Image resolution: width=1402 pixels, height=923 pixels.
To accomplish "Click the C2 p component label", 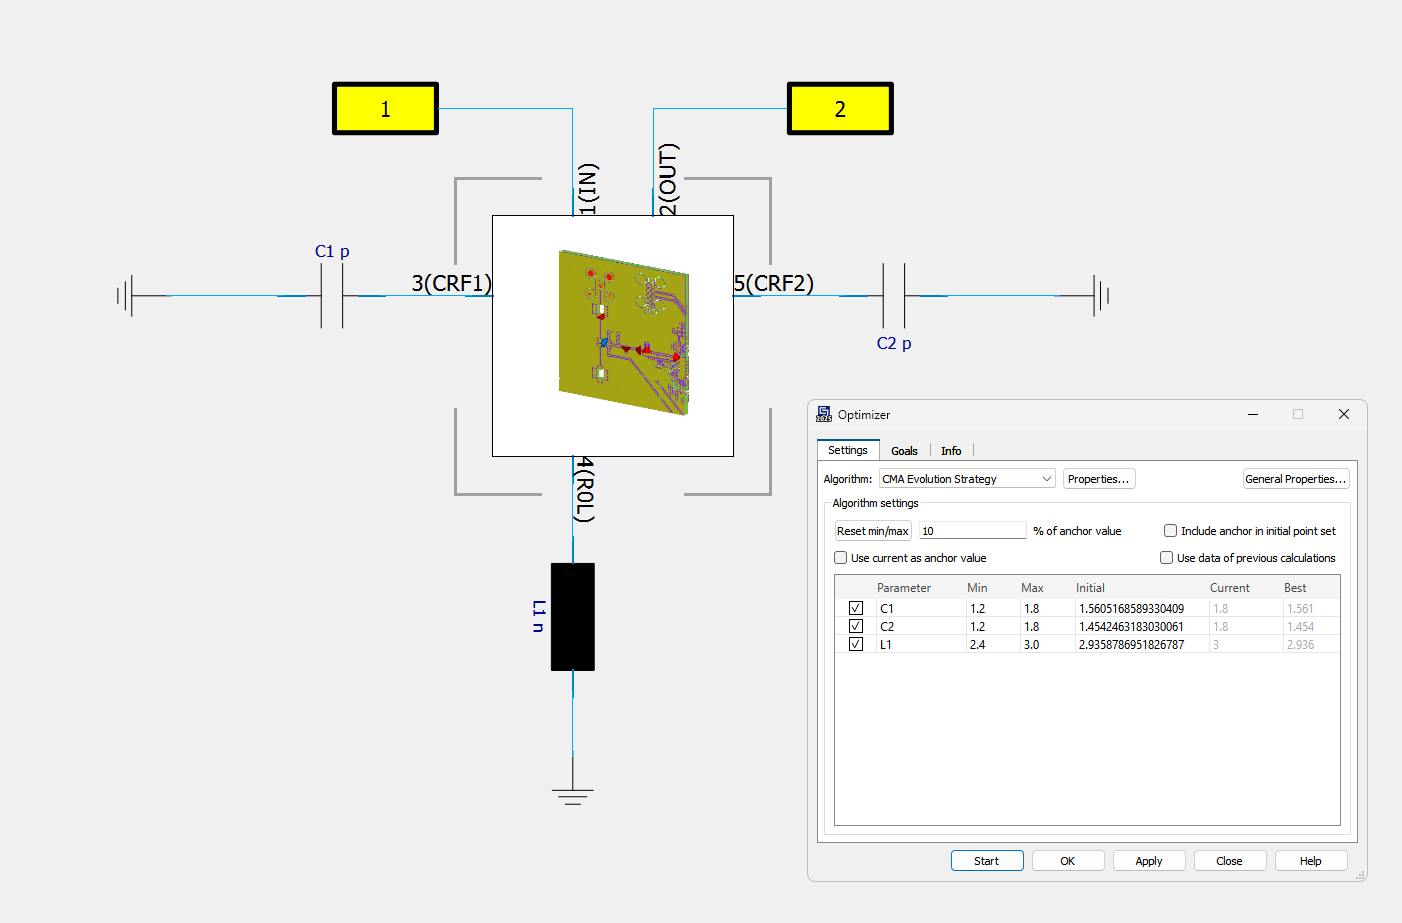I will tap(894, 343).
